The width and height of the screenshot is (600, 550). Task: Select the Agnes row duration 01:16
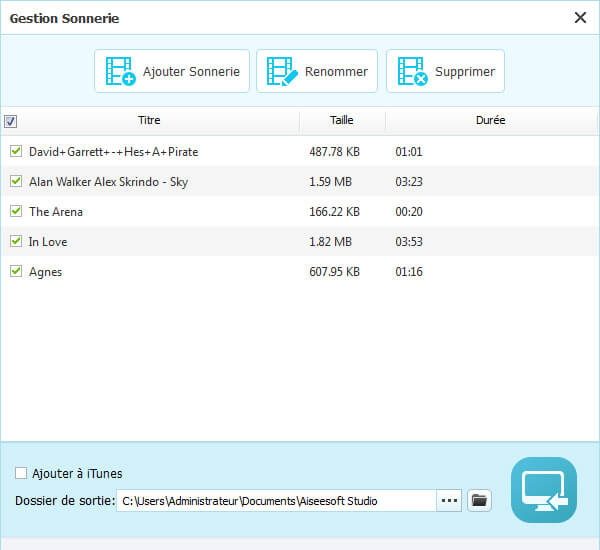tap(409, 272)
